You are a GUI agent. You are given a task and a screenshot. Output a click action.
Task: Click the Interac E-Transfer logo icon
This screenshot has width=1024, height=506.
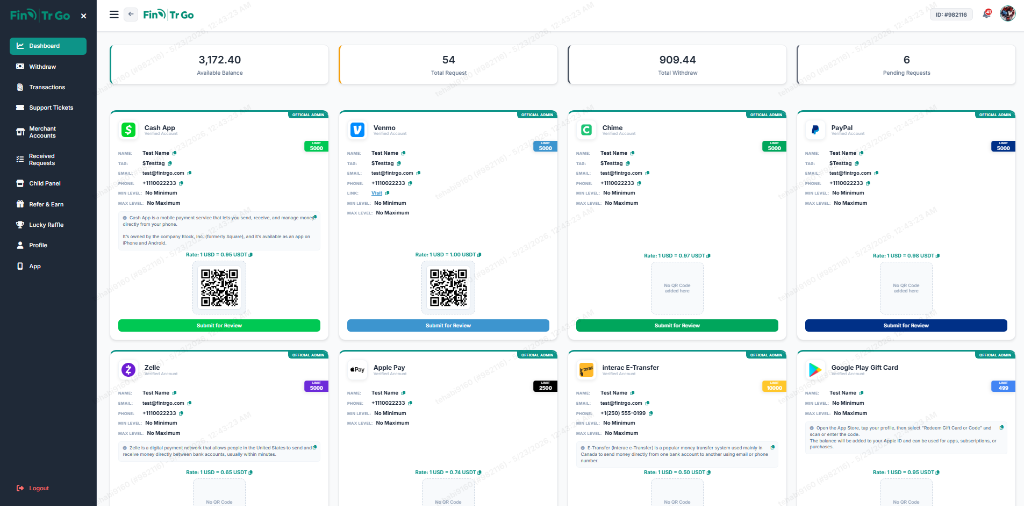coord(586,370)
